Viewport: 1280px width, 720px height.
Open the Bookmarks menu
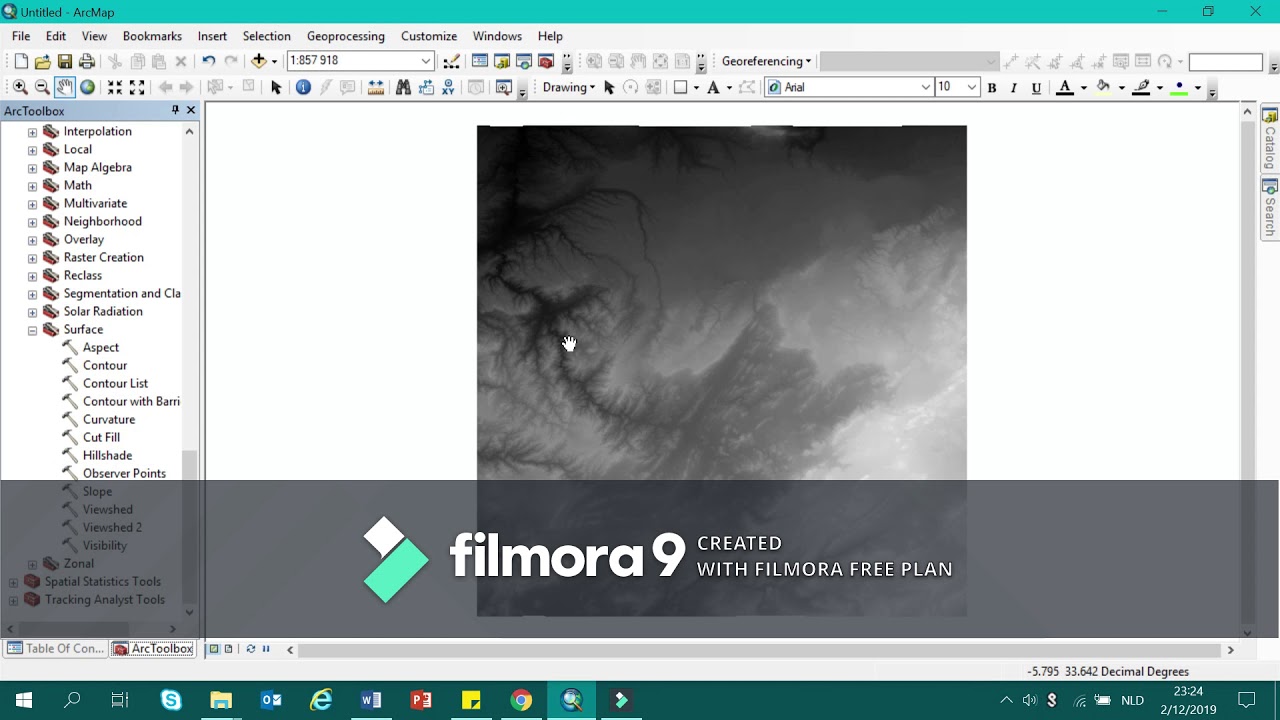pyautogui.click(x=152, y=36)
